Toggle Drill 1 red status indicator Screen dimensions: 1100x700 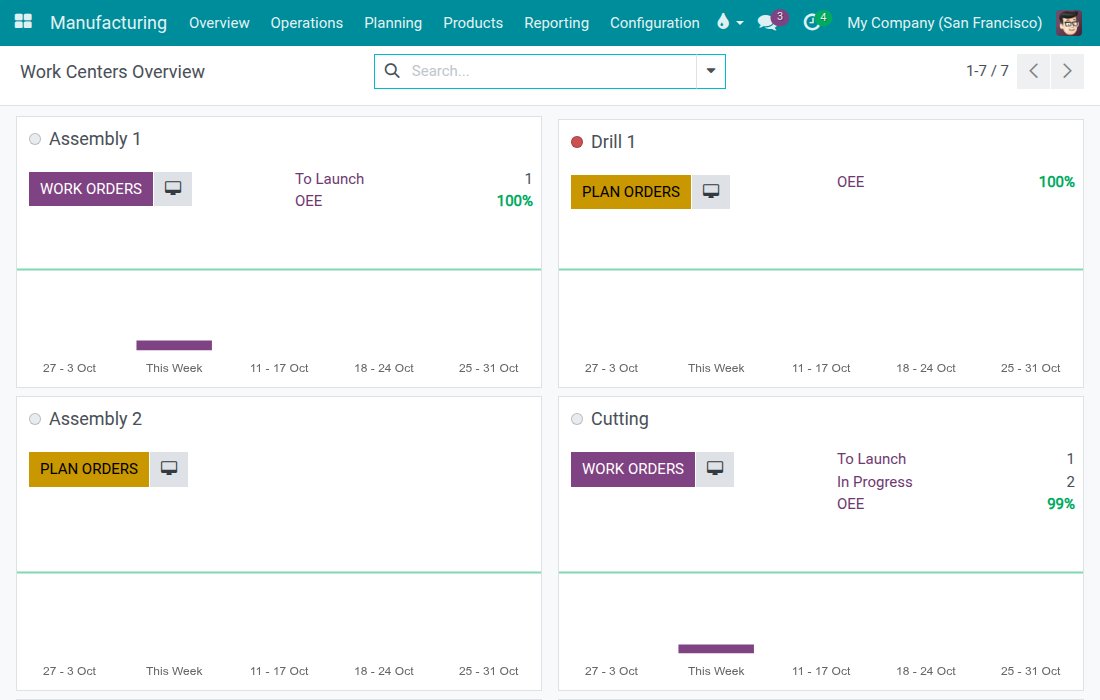pyautogui.click(x=577, y=142)
